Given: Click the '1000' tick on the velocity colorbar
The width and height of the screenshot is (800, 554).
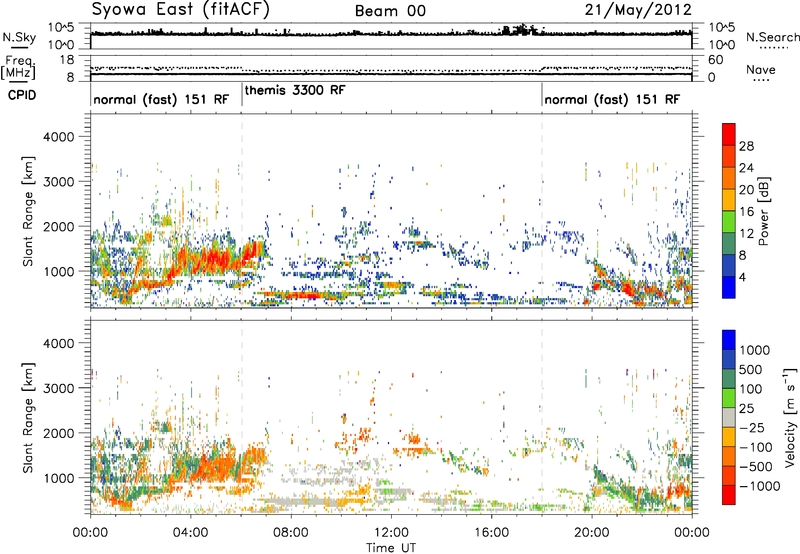Looking at the screenshot, I should 755,350.
